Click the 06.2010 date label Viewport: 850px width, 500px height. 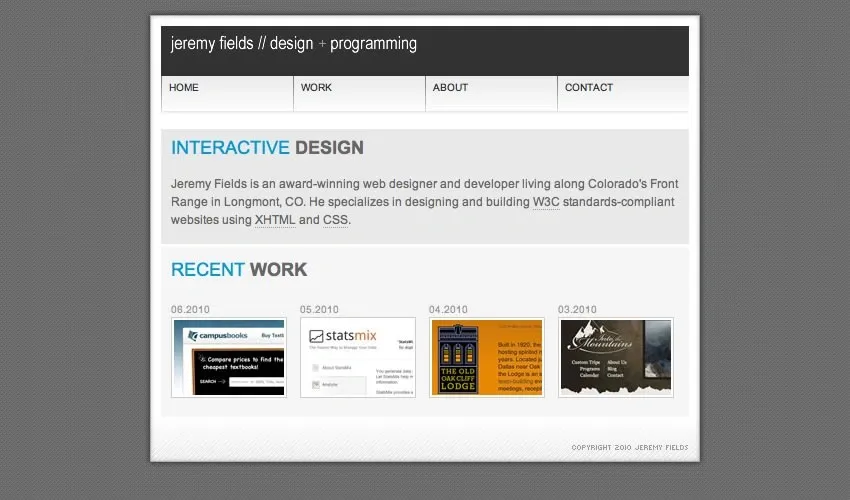(191, 310)
